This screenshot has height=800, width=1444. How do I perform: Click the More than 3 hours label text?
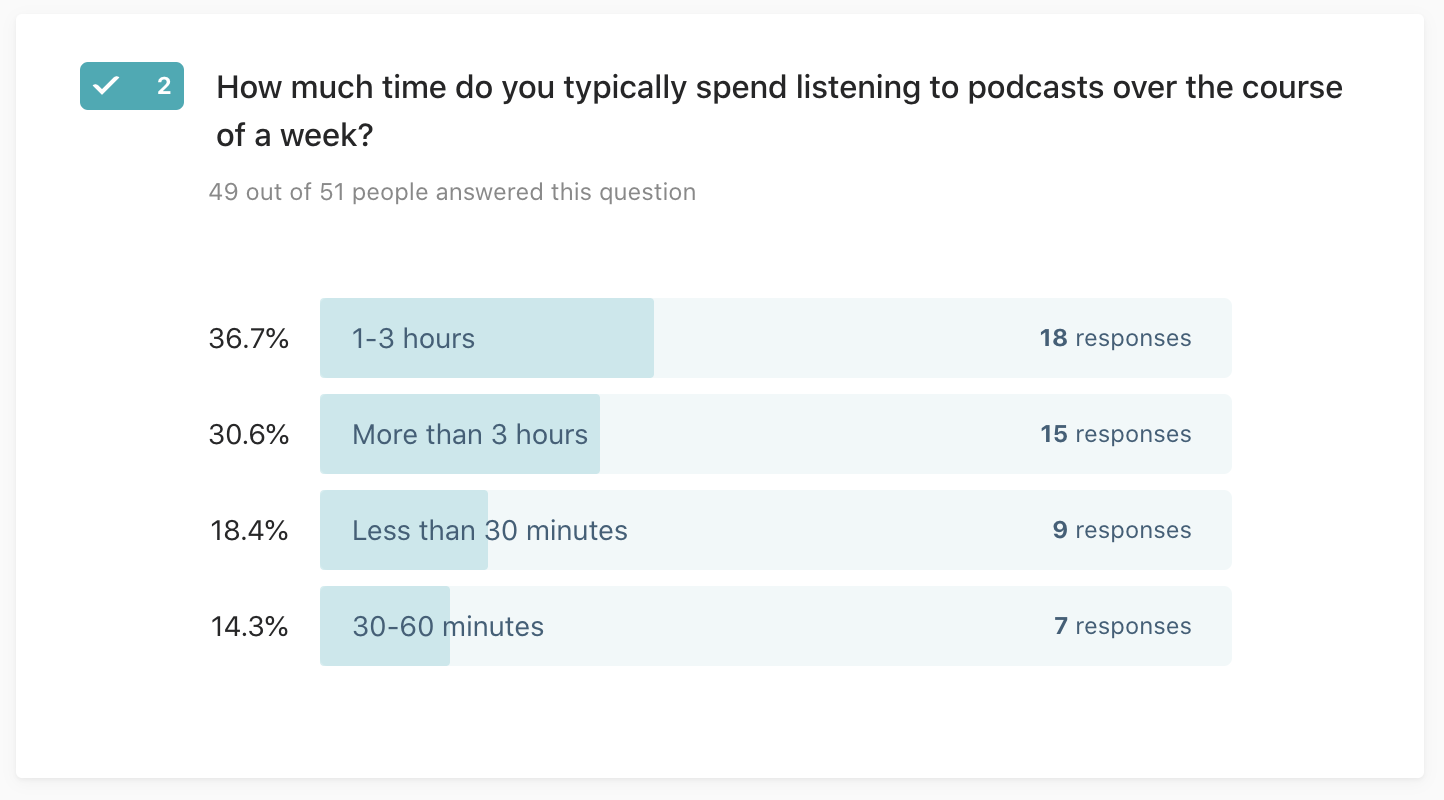(x=470, y=434)
